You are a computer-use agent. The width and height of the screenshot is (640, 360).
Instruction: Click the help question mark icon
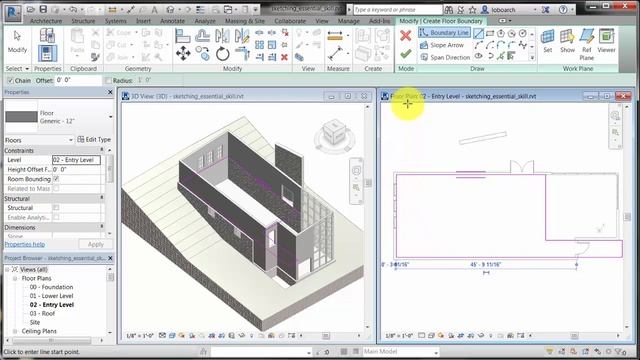[563, 9]
